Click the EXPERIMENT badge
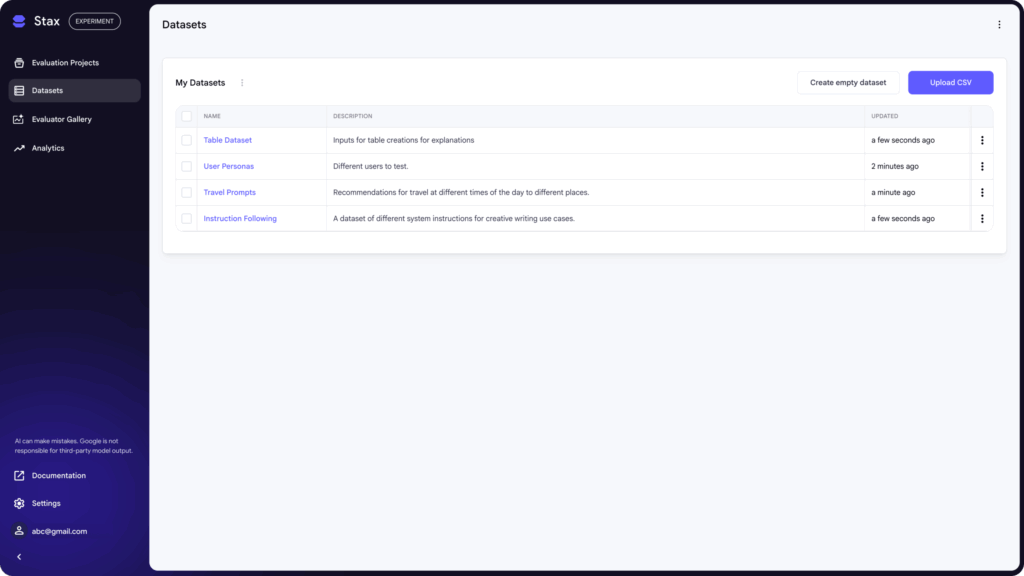Viewport: 1024px width, 576px height. 95,22
